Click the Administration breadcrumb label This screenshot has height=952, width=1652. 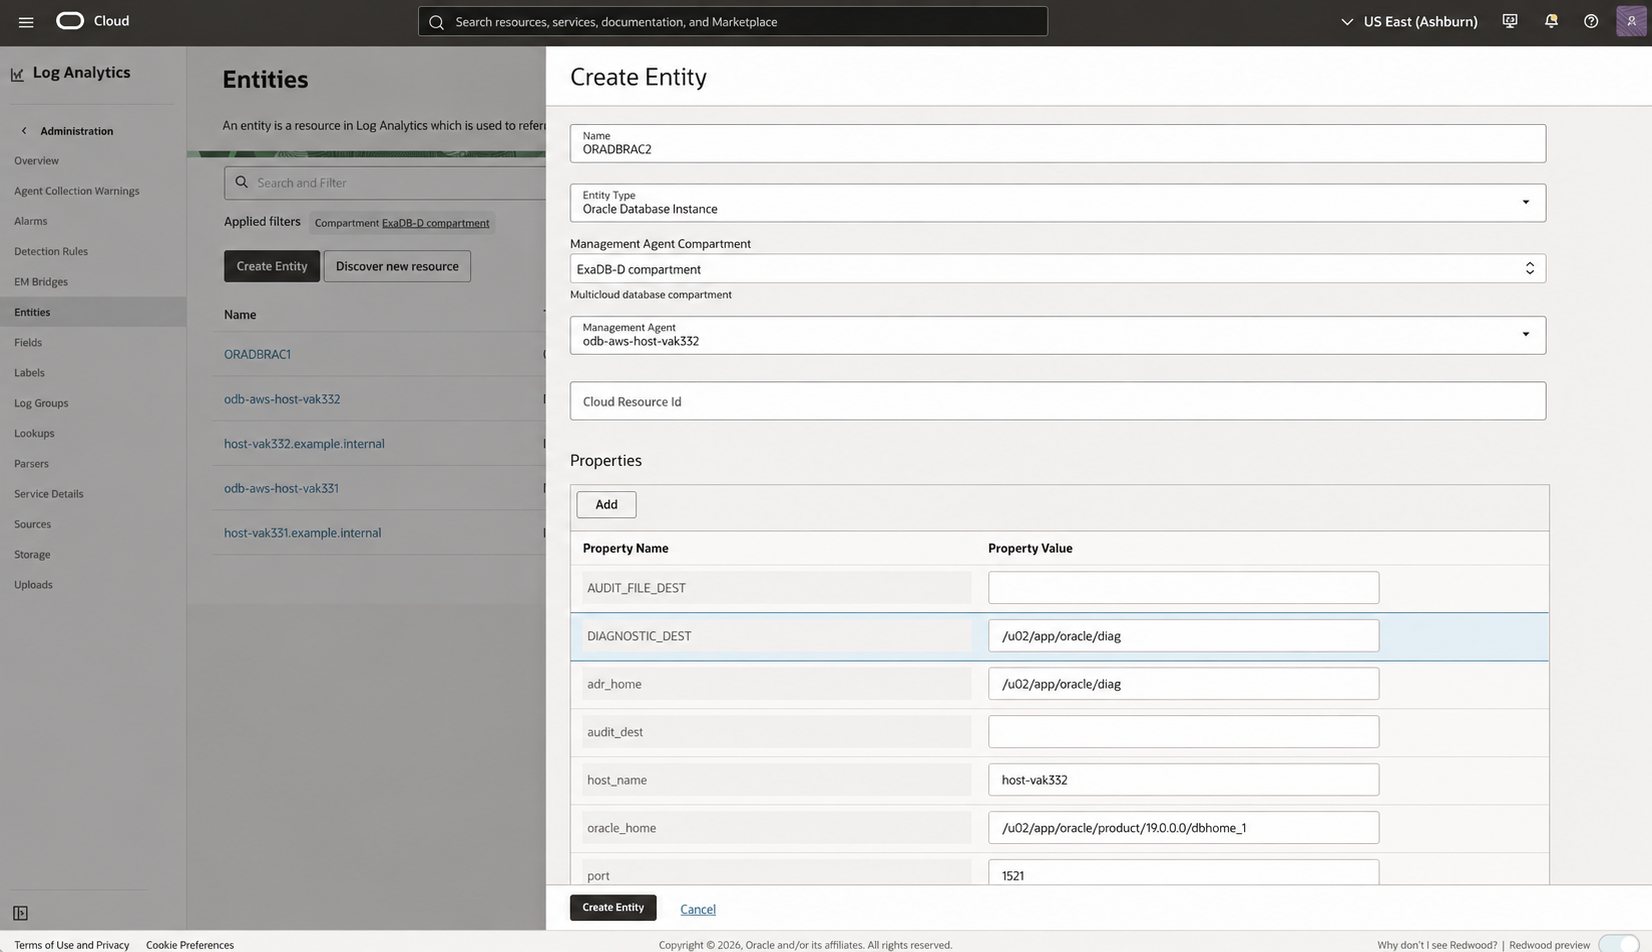coord(77,131)
